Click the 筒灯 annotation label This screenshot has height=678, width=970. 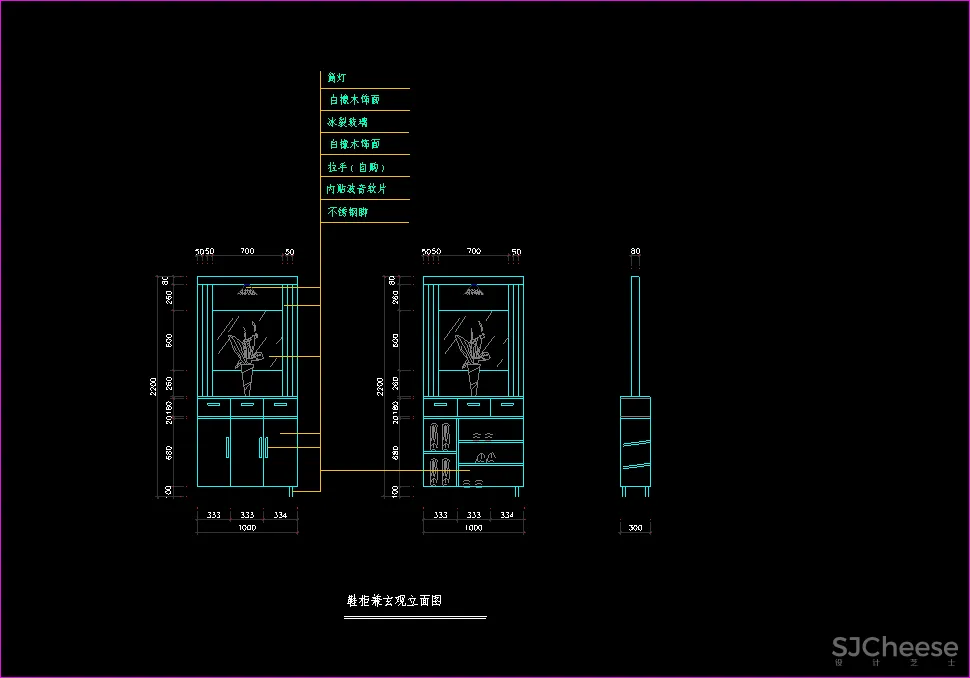336,77
